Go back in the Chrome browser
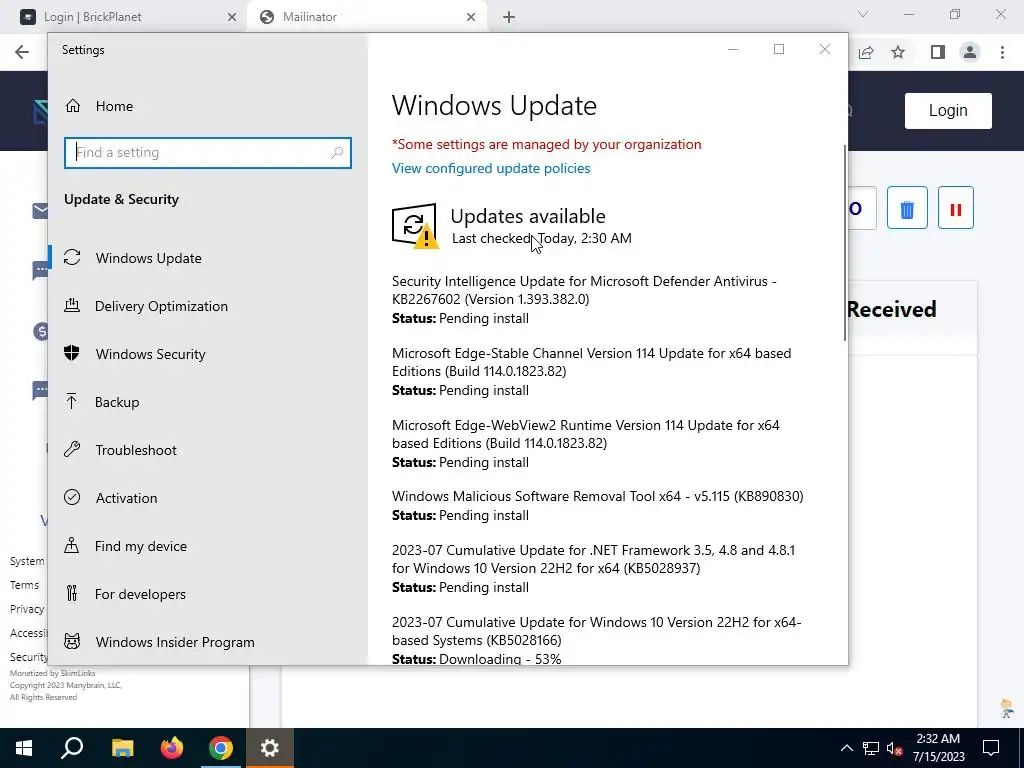Viewport: 1024px width, 768px height. coord(22,52)
